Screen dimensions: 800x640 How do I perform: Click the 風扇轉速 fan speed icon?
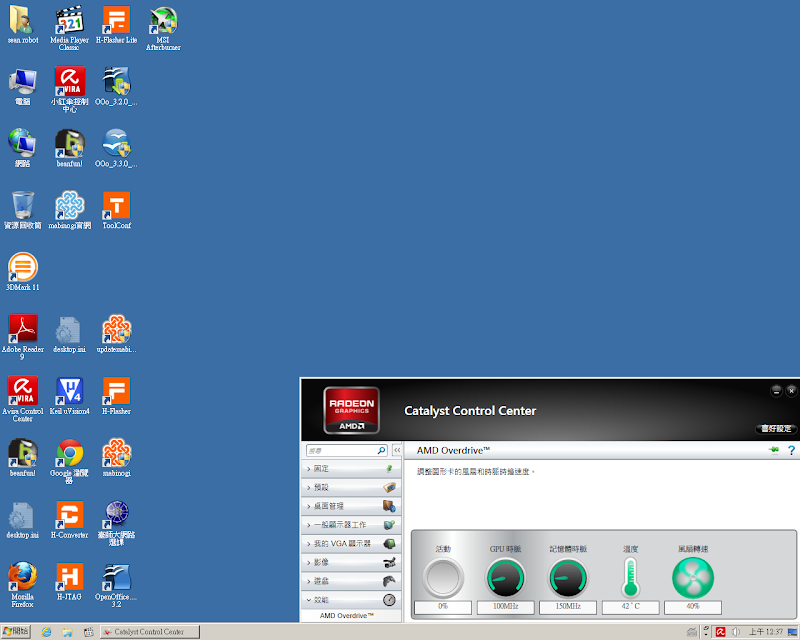click(x=693, y=578)
